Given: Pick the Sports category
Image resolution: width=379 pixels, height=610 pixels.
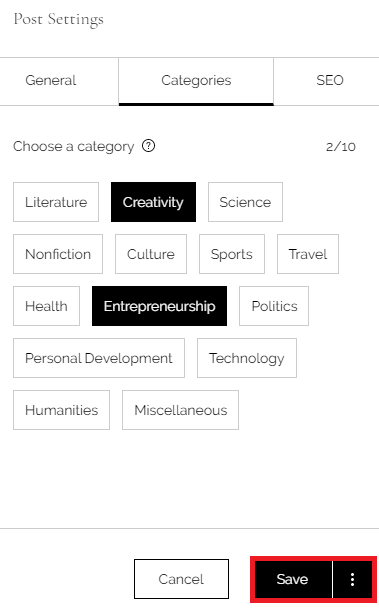Looking at the screenshot, I should pyautogui.click(x=232, y=254).
